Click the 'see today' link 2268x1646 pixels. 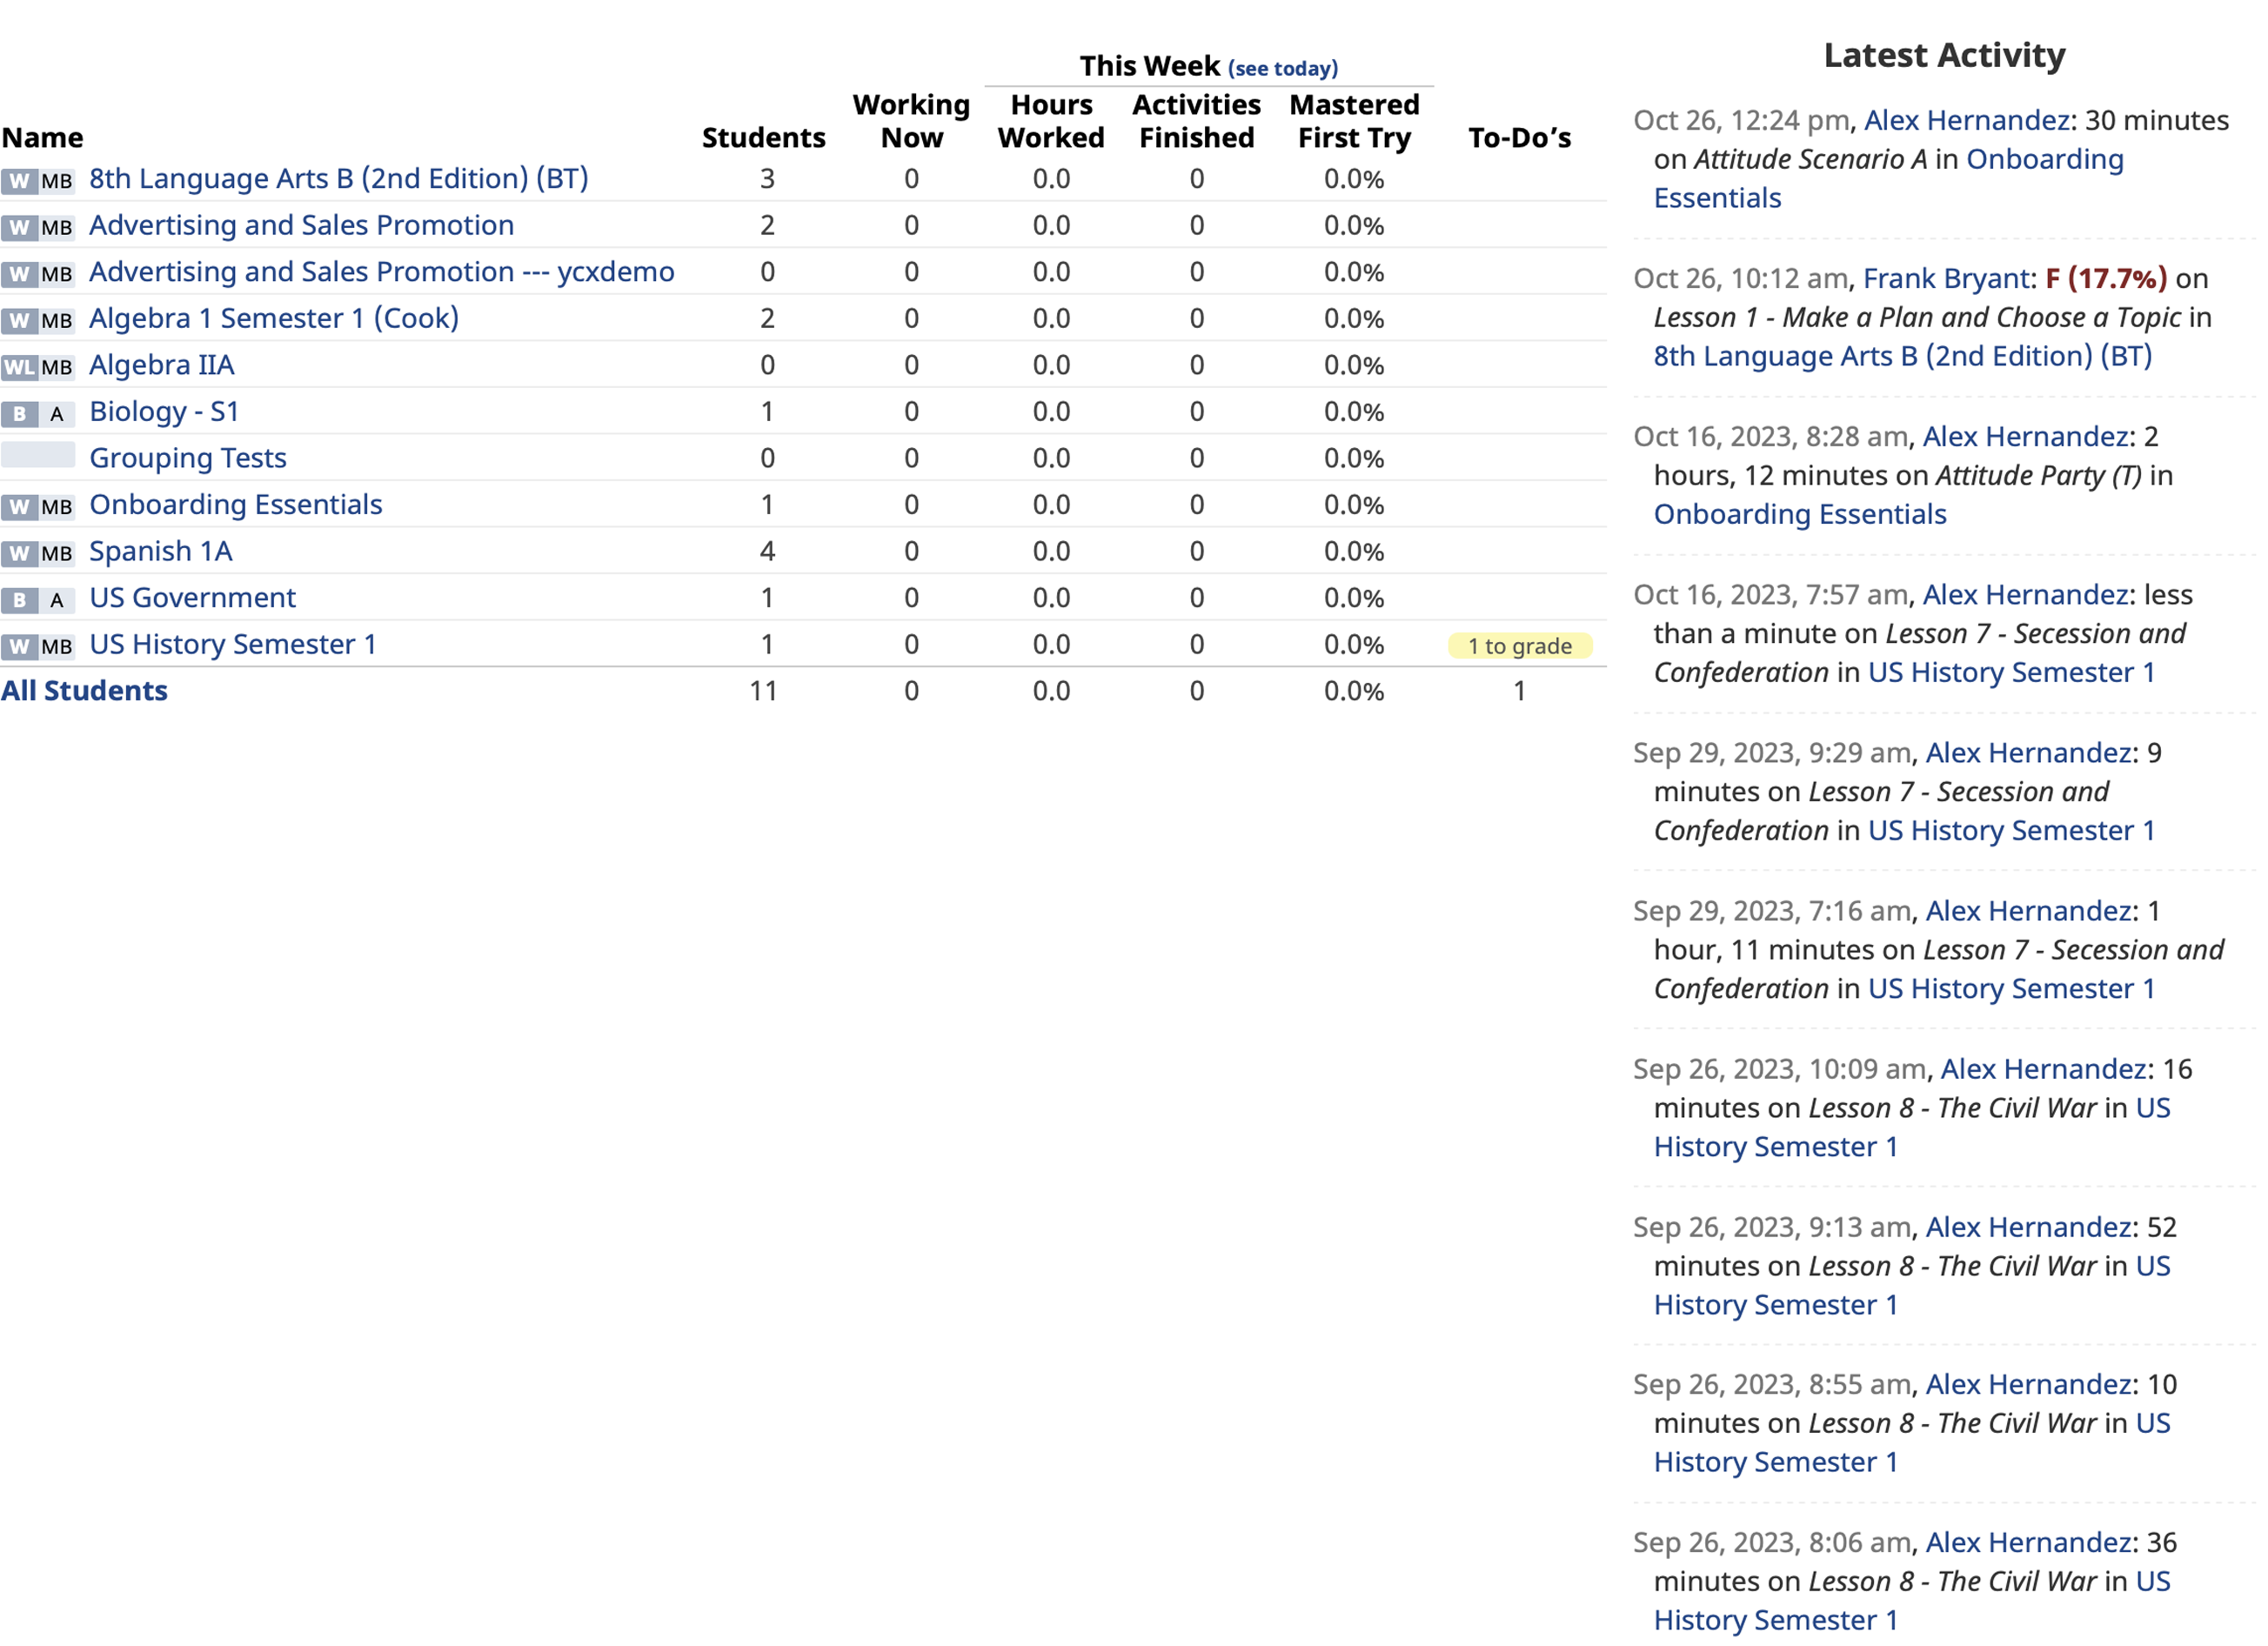pyautogui.click(x=1283, y=69)
